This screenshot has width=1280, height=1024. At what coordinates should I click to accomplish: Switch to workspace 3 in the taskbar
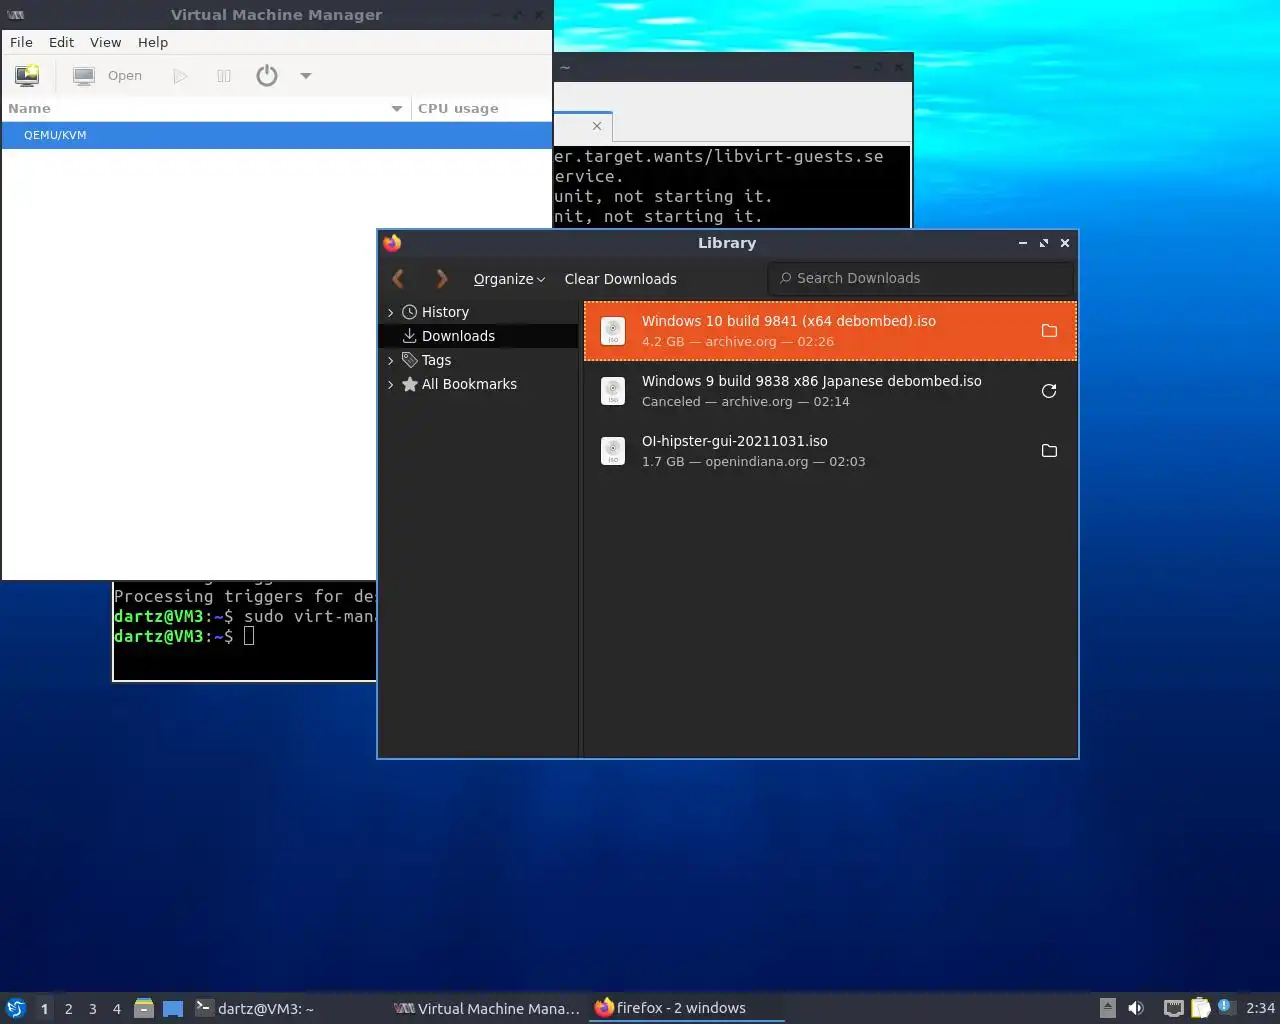93,1009
